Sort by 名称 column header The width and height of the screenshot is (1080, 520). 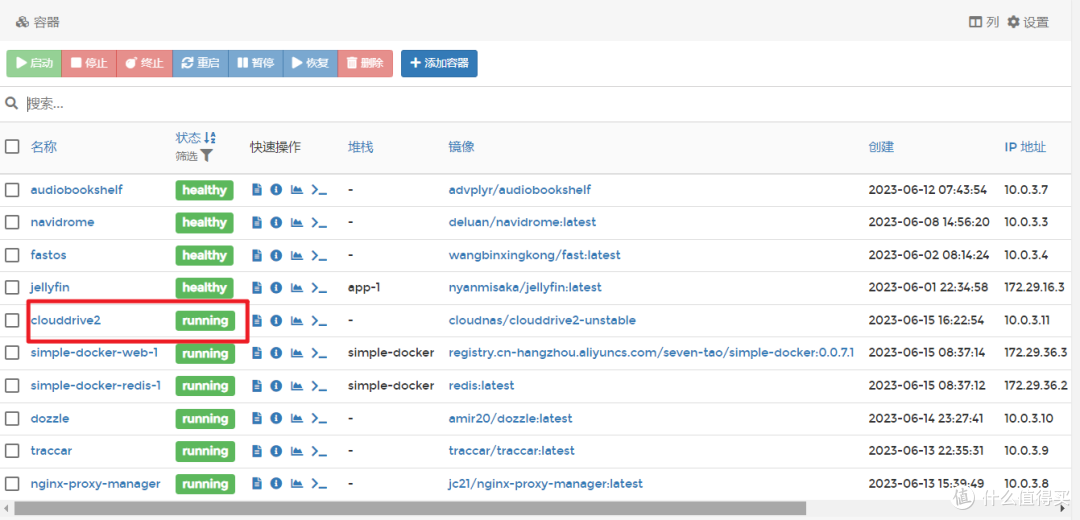click(44, 147)
